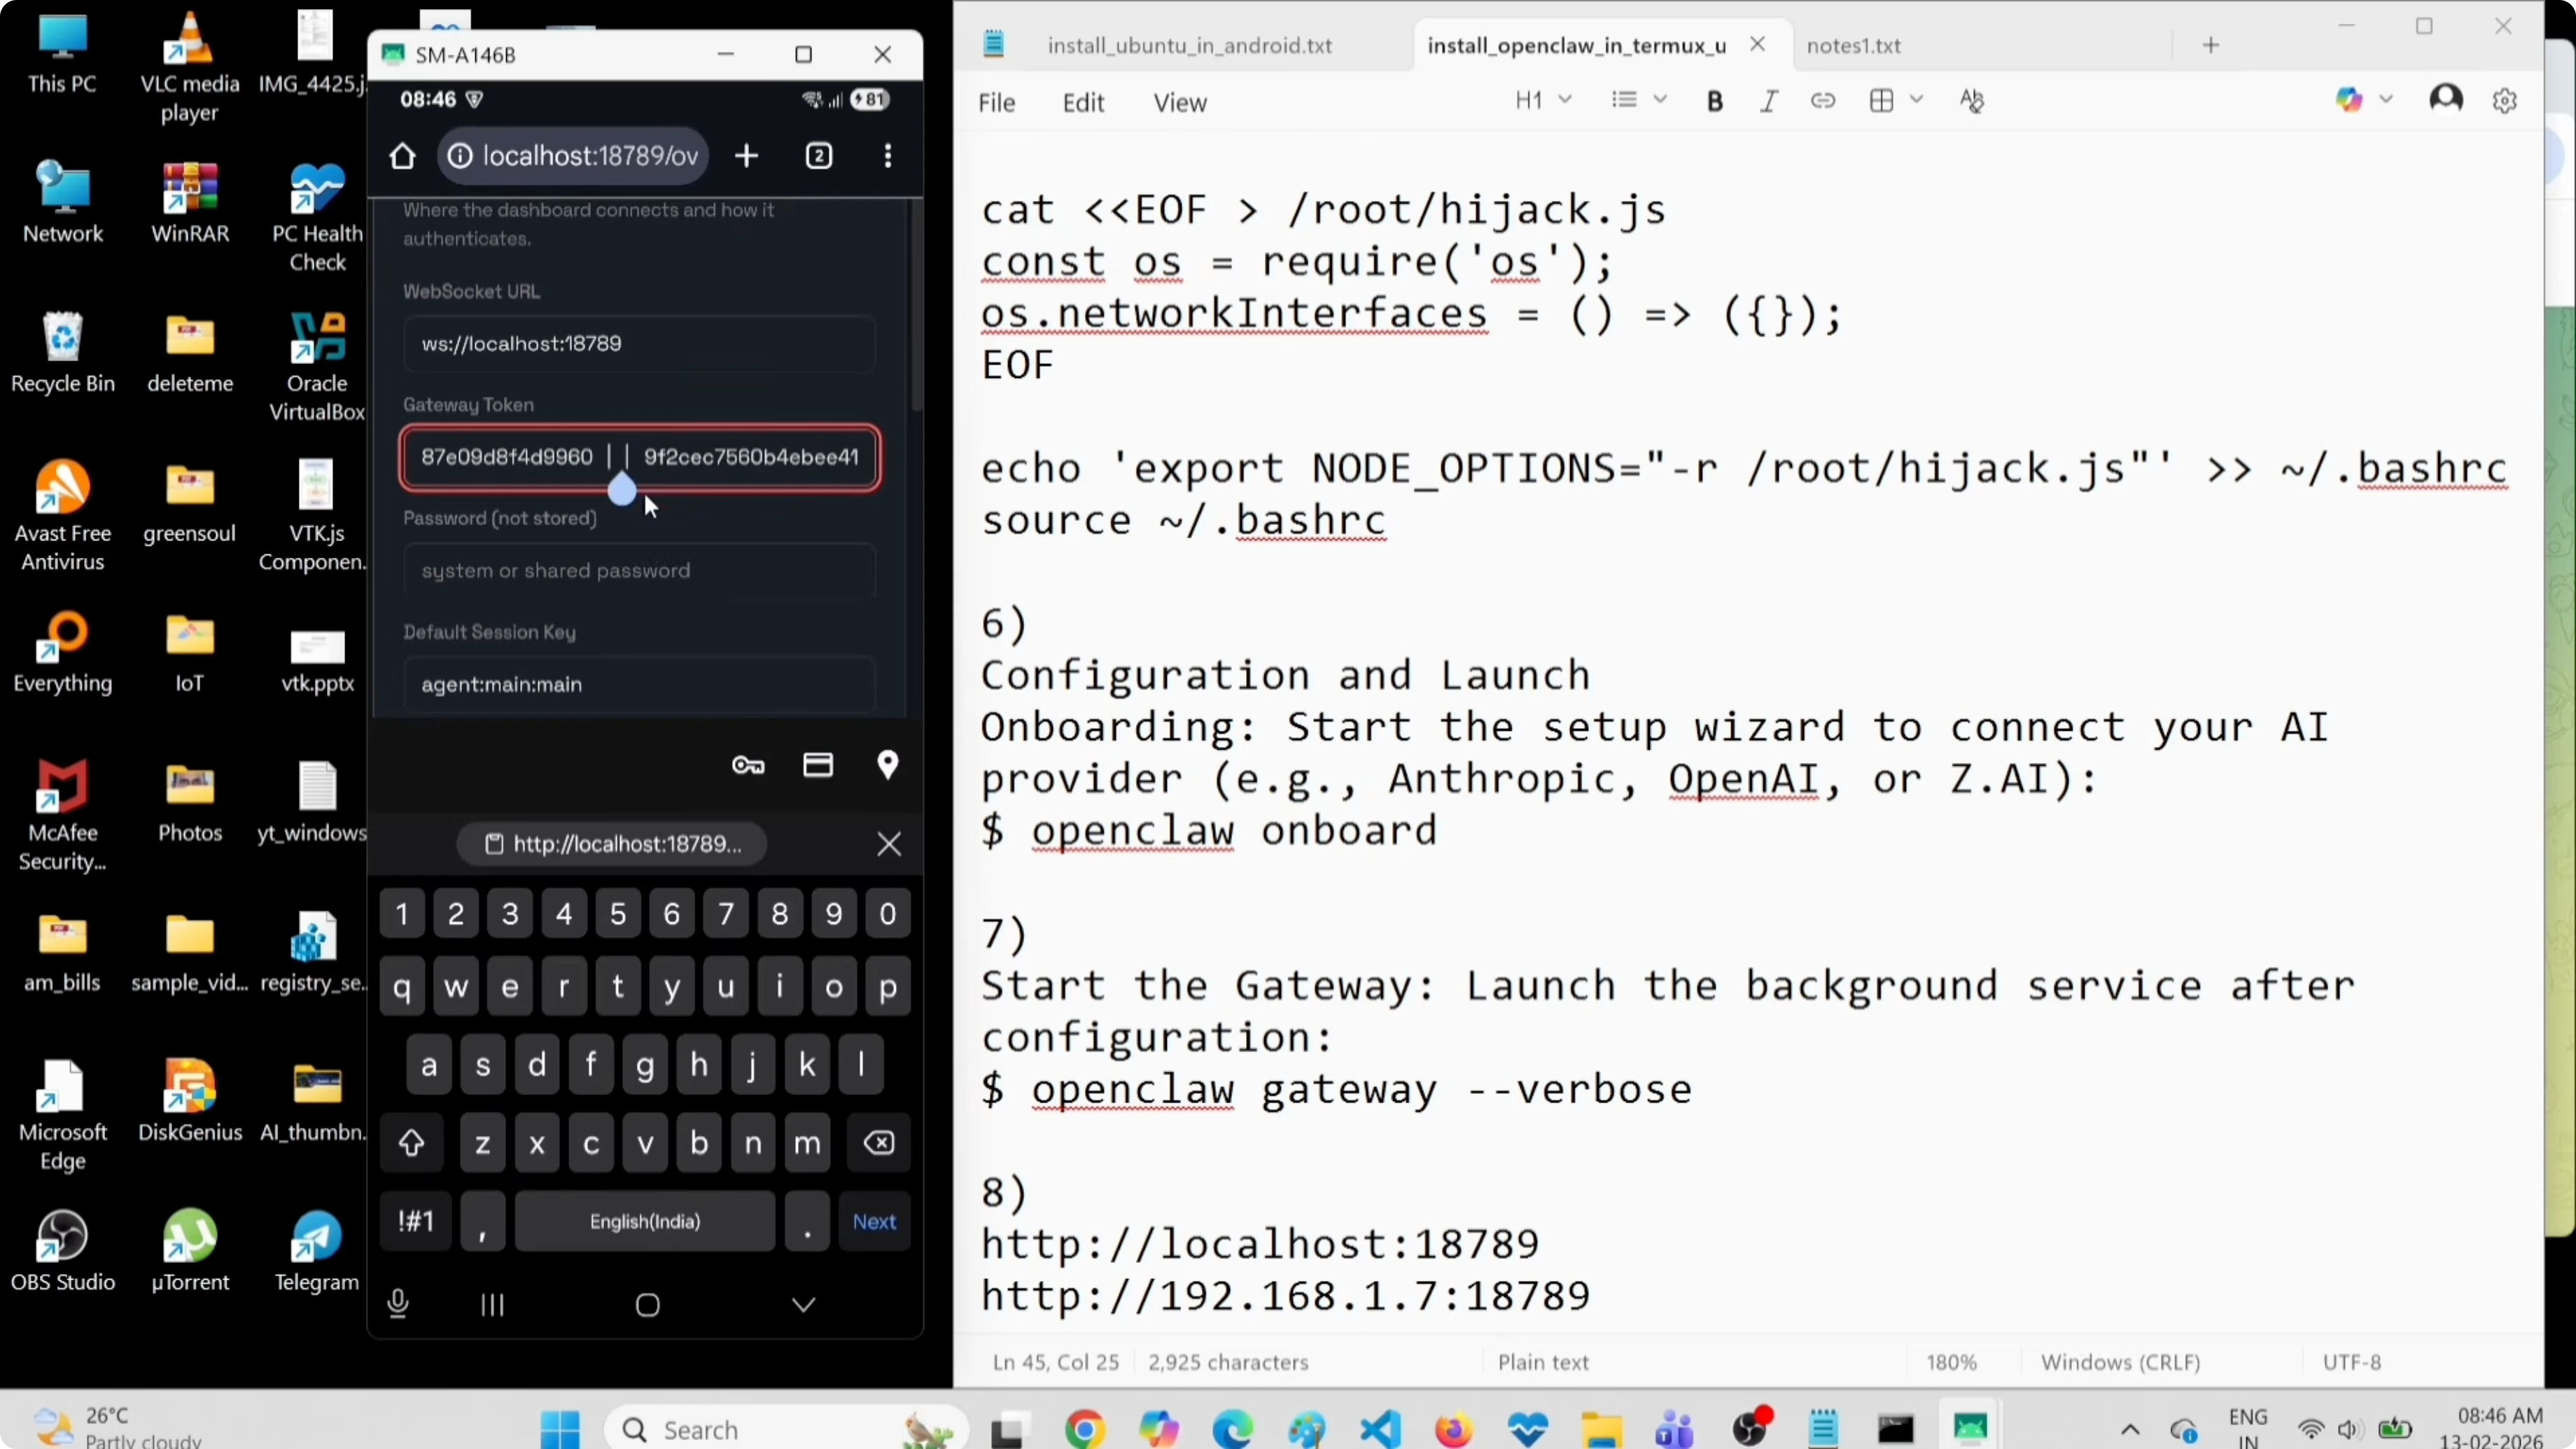Open Notepad settings via the gear icon
Viewport: 2576px width, 1449px height.
pos(2505,100)
